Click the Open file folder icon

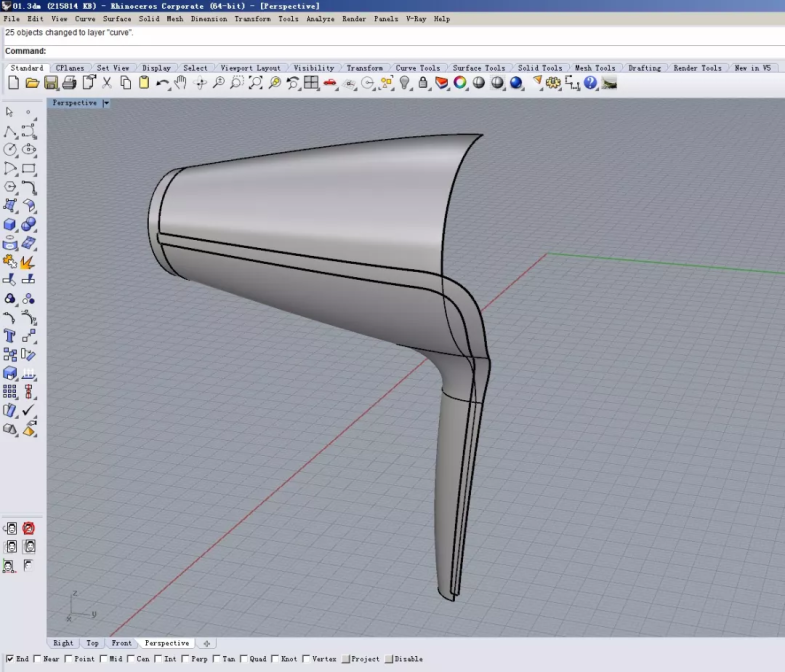point(32,83)
